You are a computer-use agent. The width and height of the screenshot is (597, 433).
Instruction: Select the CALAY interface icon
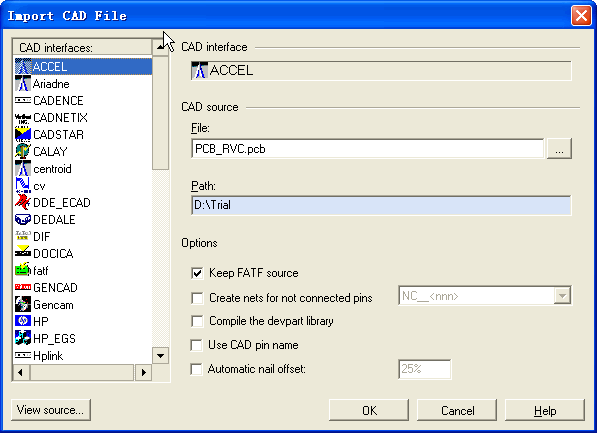(23, 152)
